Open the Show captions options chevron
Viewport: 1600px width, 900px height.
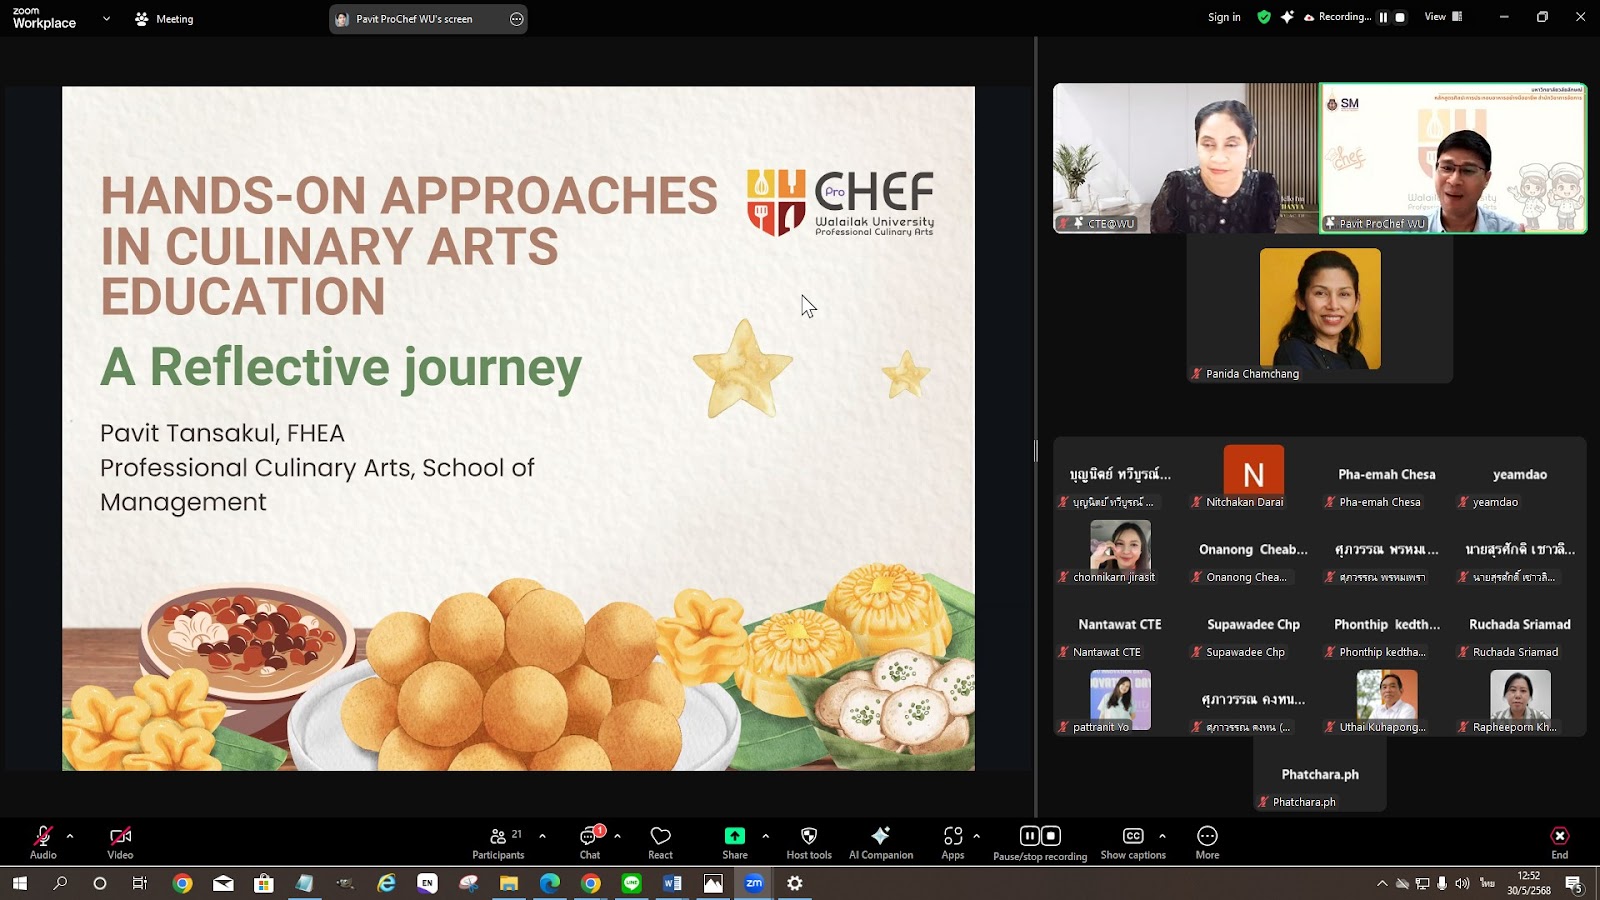(x=1162, y=838)
